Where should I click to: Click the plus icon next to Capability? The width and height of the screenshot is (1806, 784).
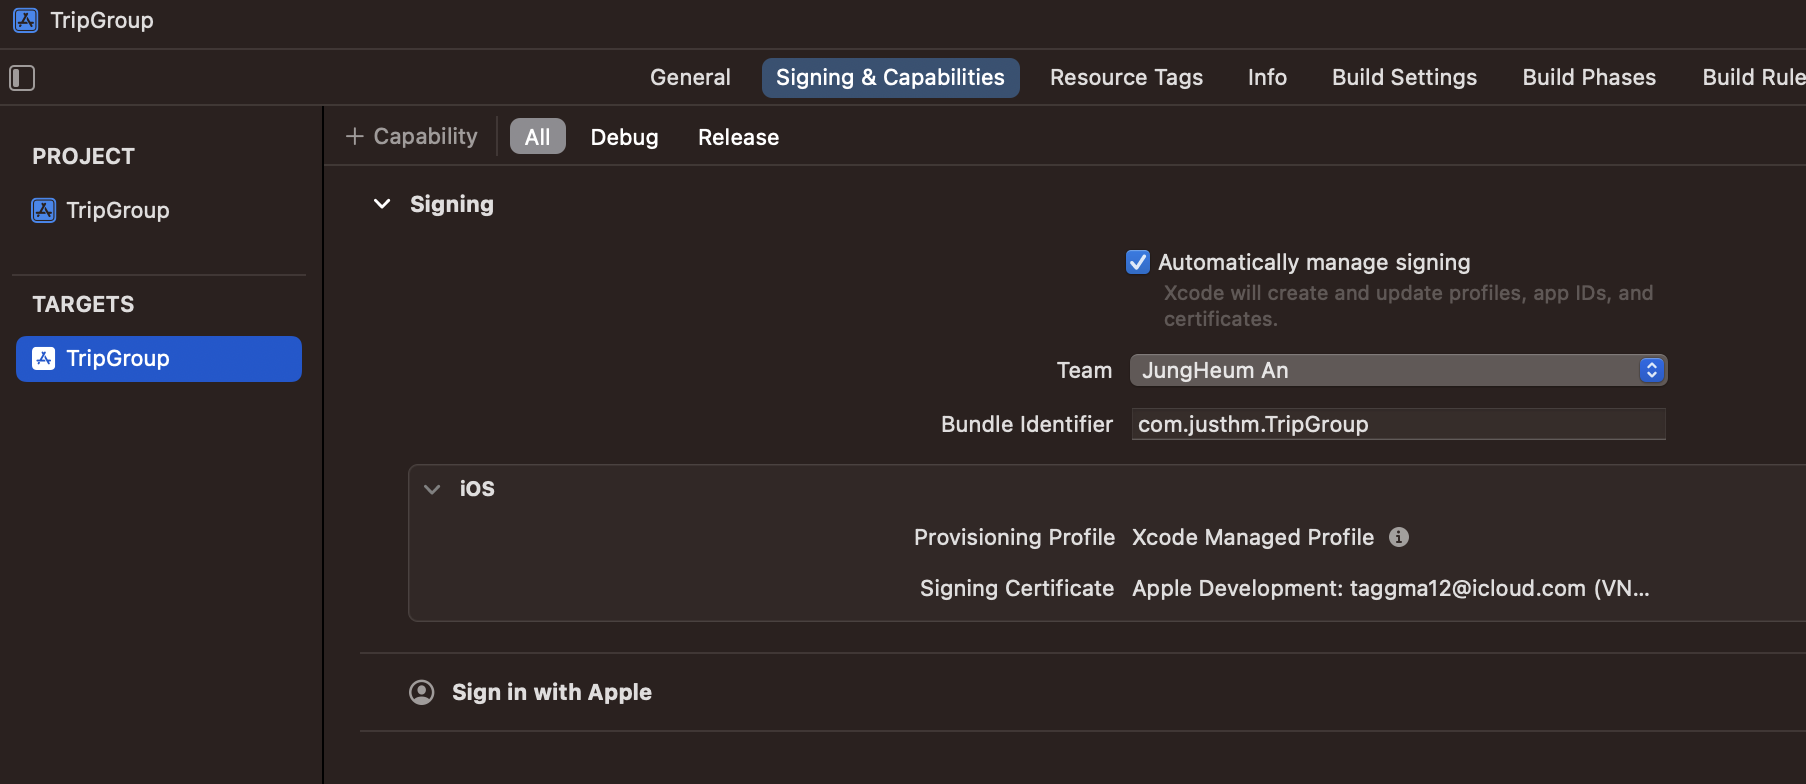click(354, 136)
